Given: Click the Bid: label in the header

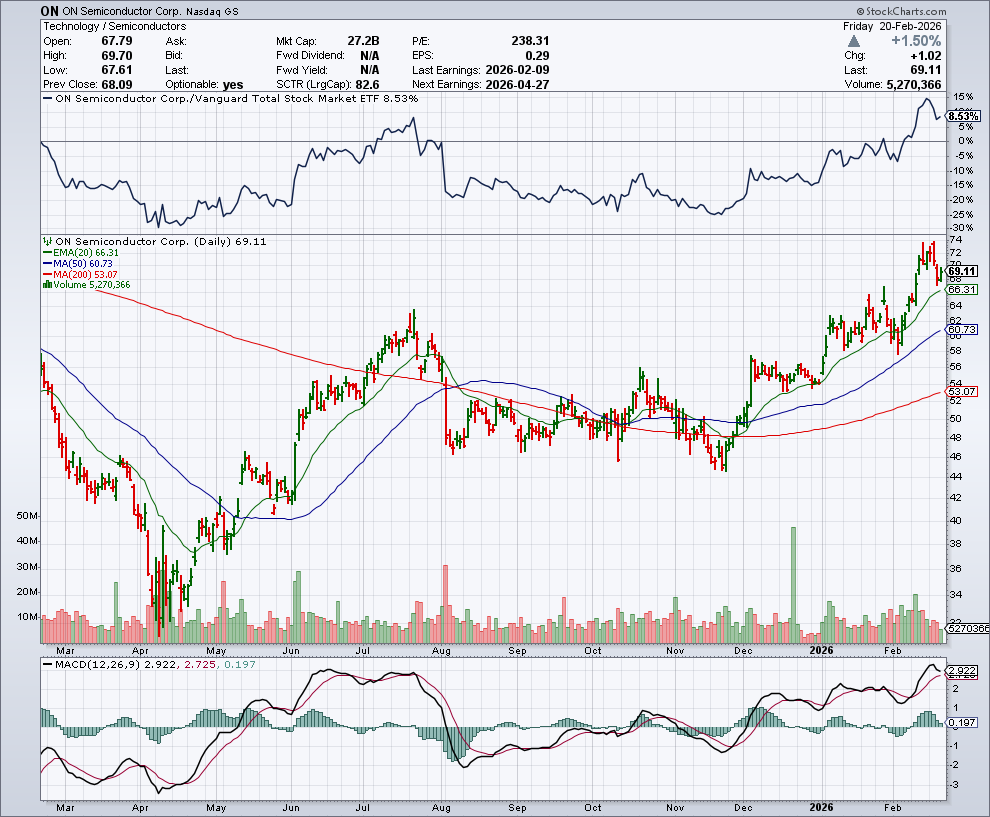Looking at the screenshot, I should pyautogui.click(x=174, y=56).
